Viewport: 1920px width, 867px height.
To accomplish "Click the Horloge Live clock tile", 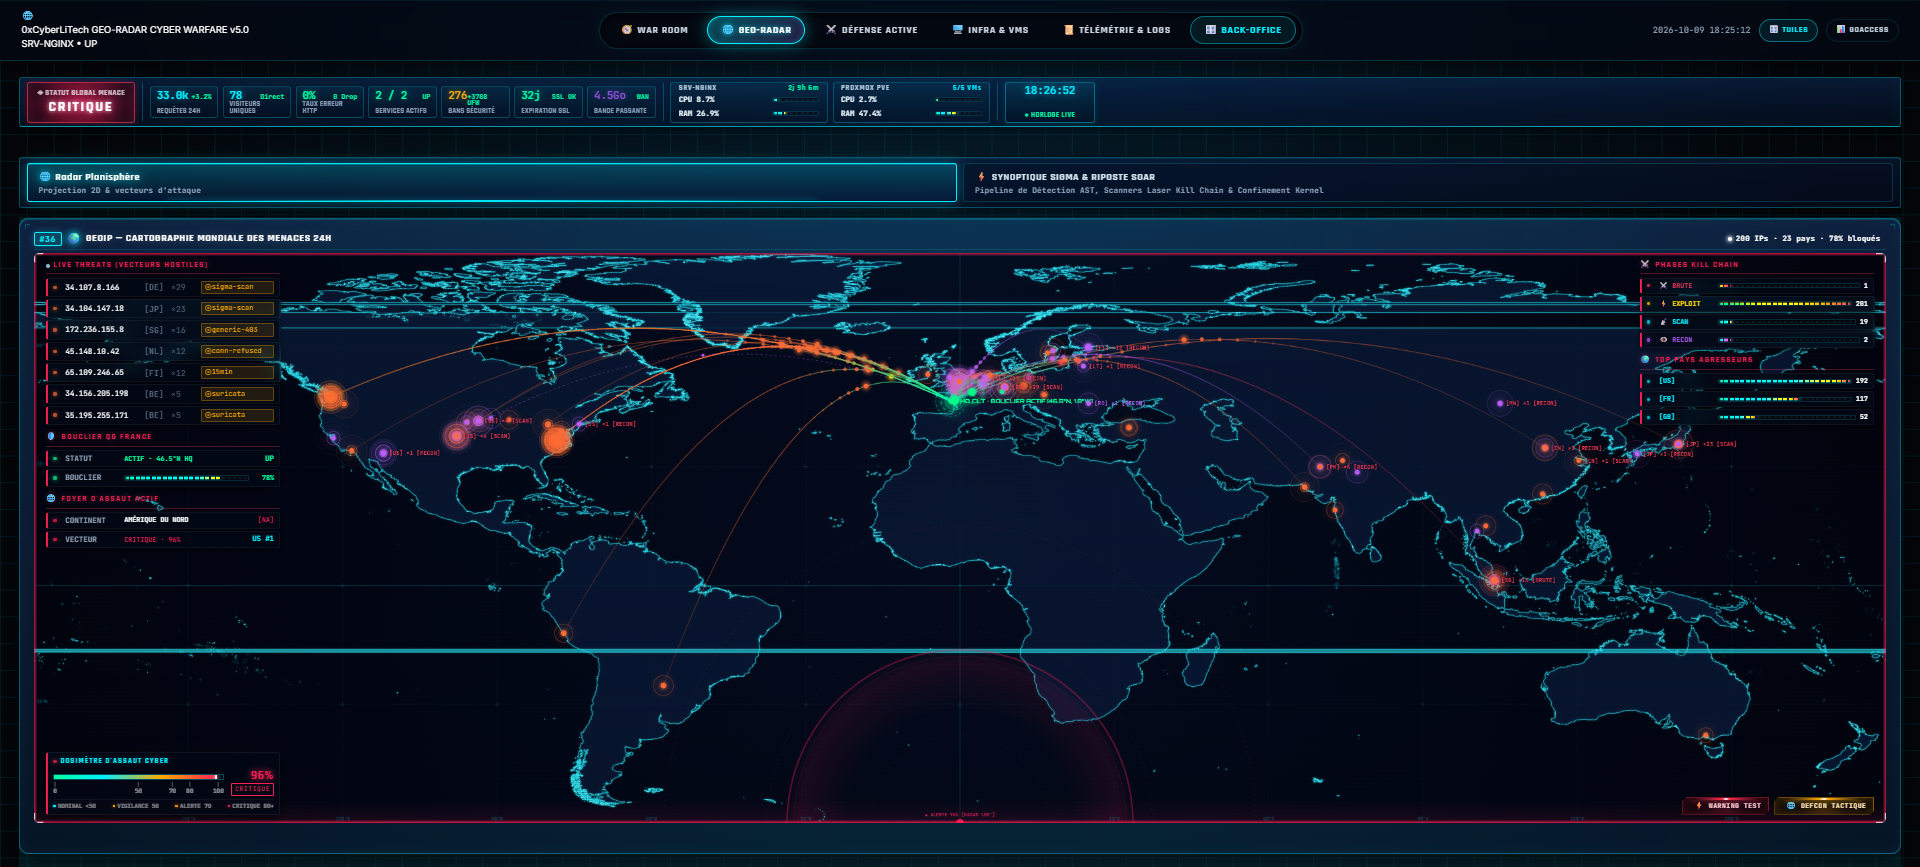I will 1050,102.
